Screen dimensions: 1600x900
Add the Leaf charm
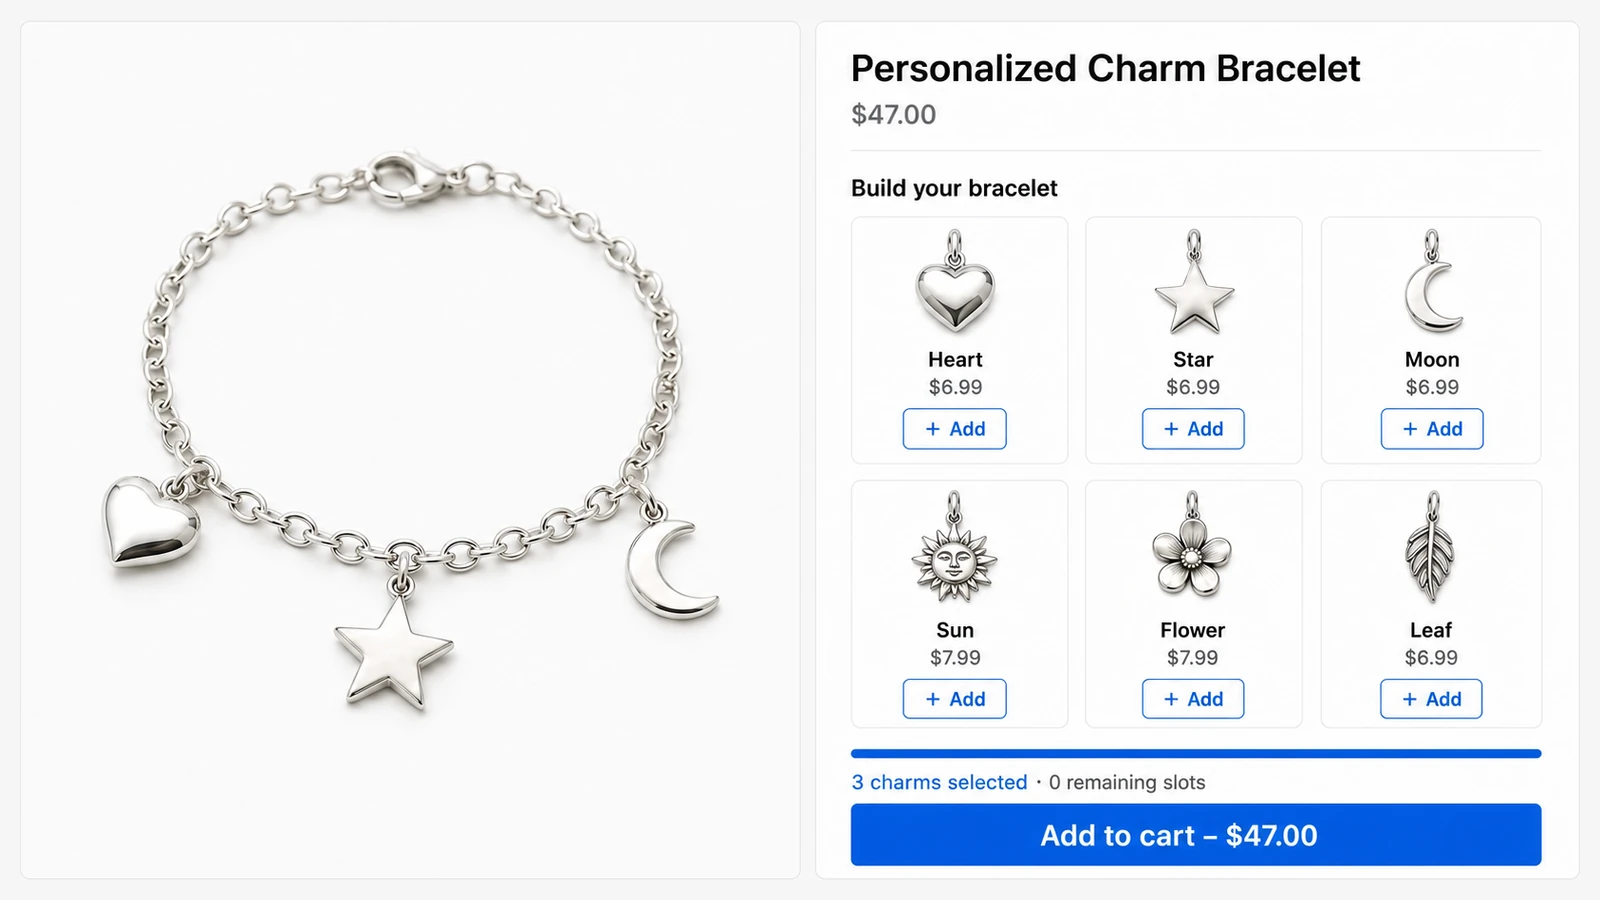point(1431,699)
